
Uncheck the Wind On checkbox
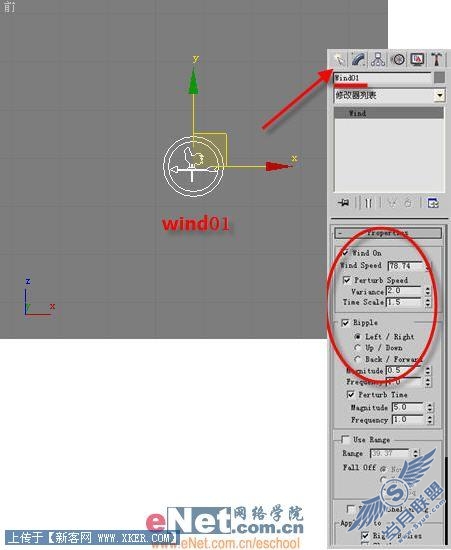pyautogui.click(x=345, y=253)
